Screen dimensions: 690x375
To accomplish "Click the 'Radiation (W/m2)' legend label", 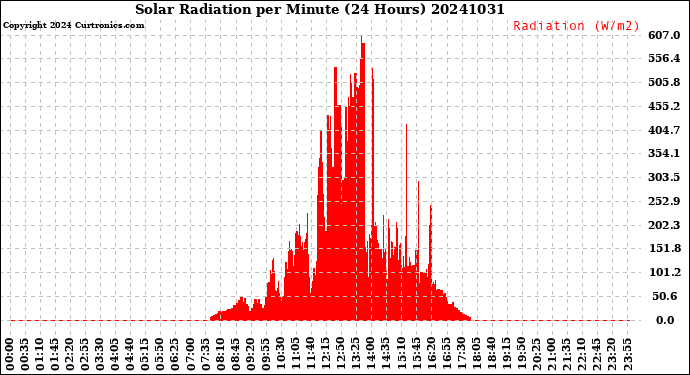I will pos(576,26).
